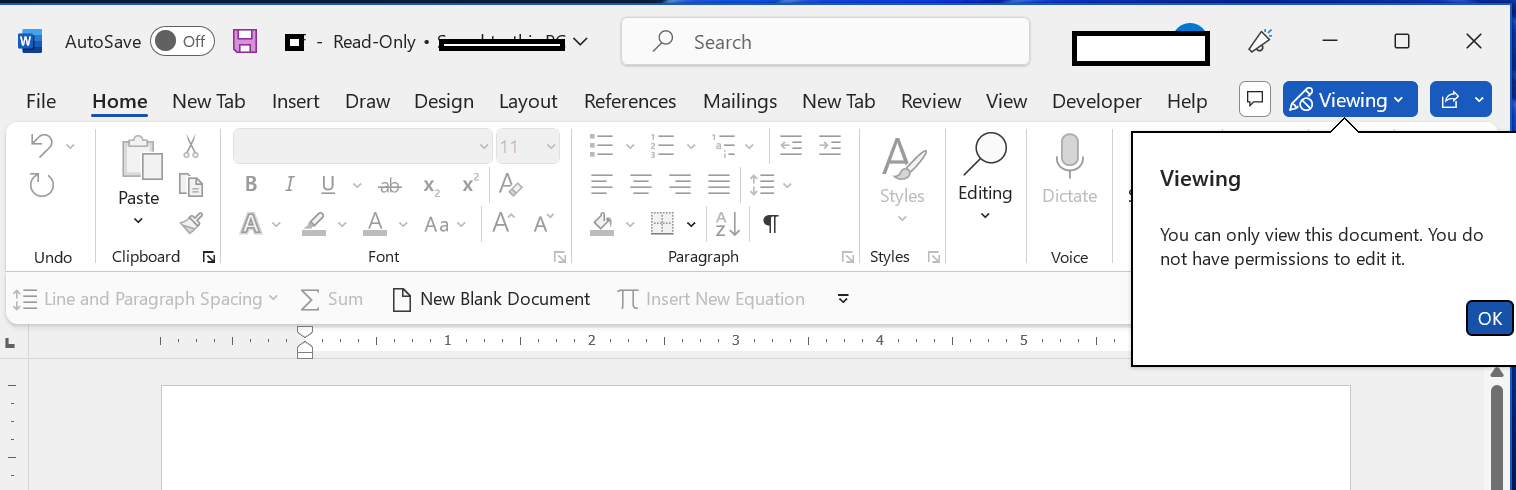
Task: Click the Increase Indent icon
Action: (829, 146)
